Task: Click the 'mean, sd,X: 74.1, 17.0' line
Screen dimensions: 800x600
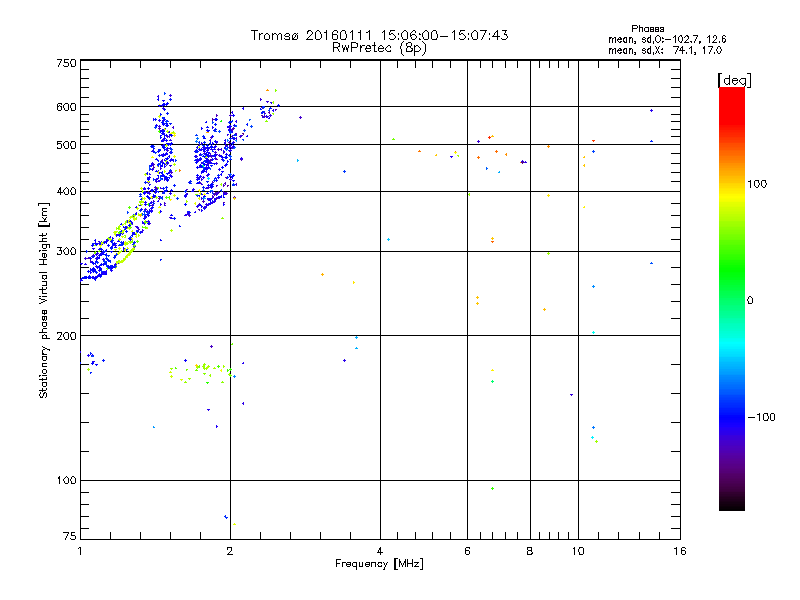Action: 665,51
